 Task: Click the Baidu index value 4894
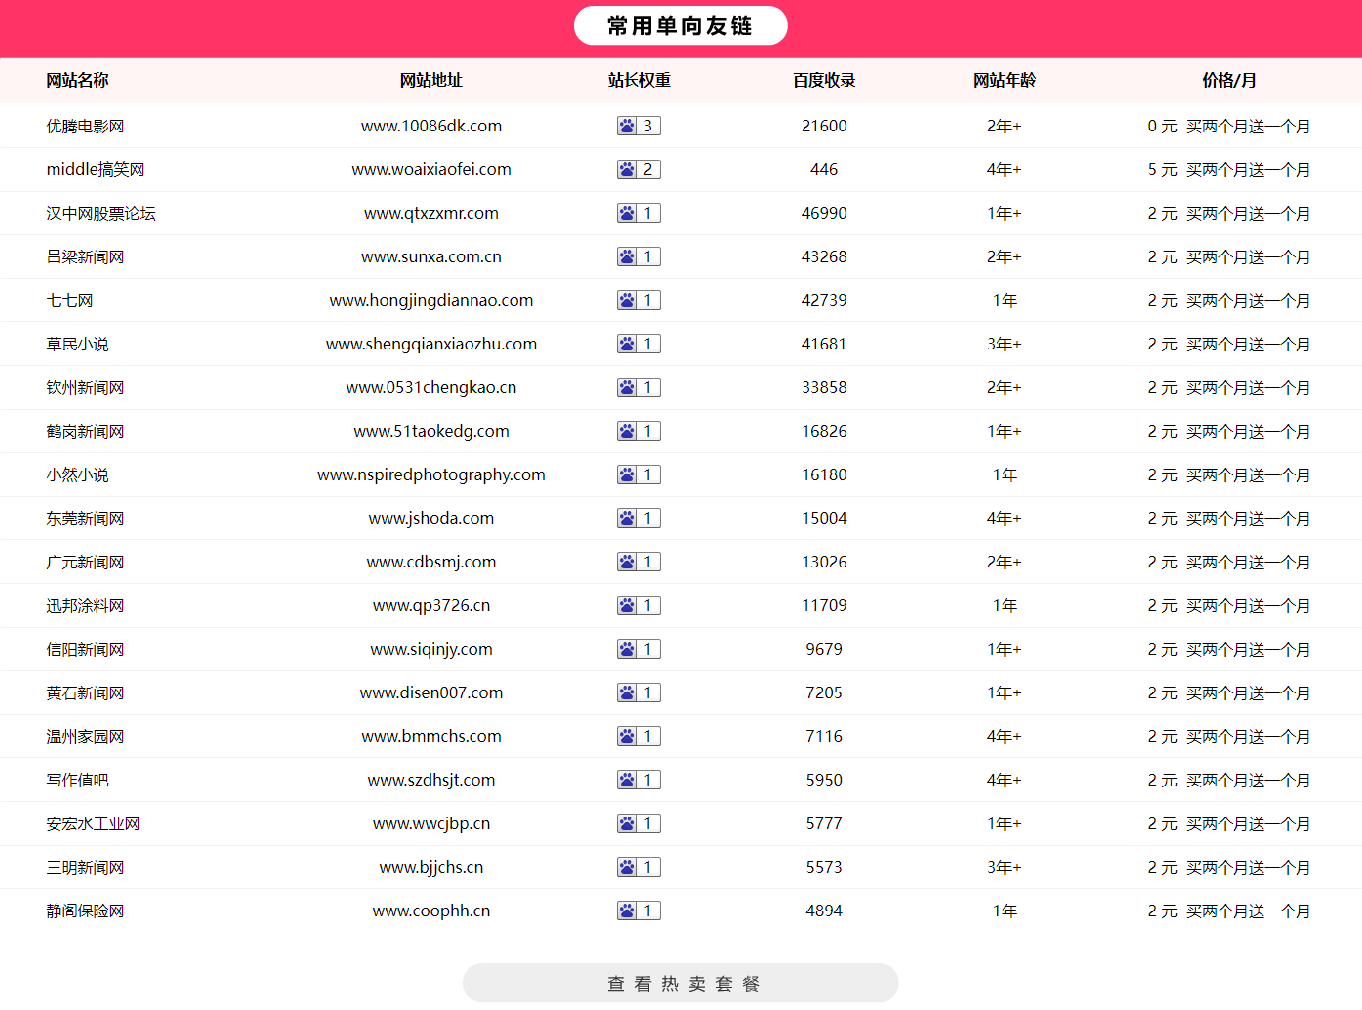tap(824, 911)
